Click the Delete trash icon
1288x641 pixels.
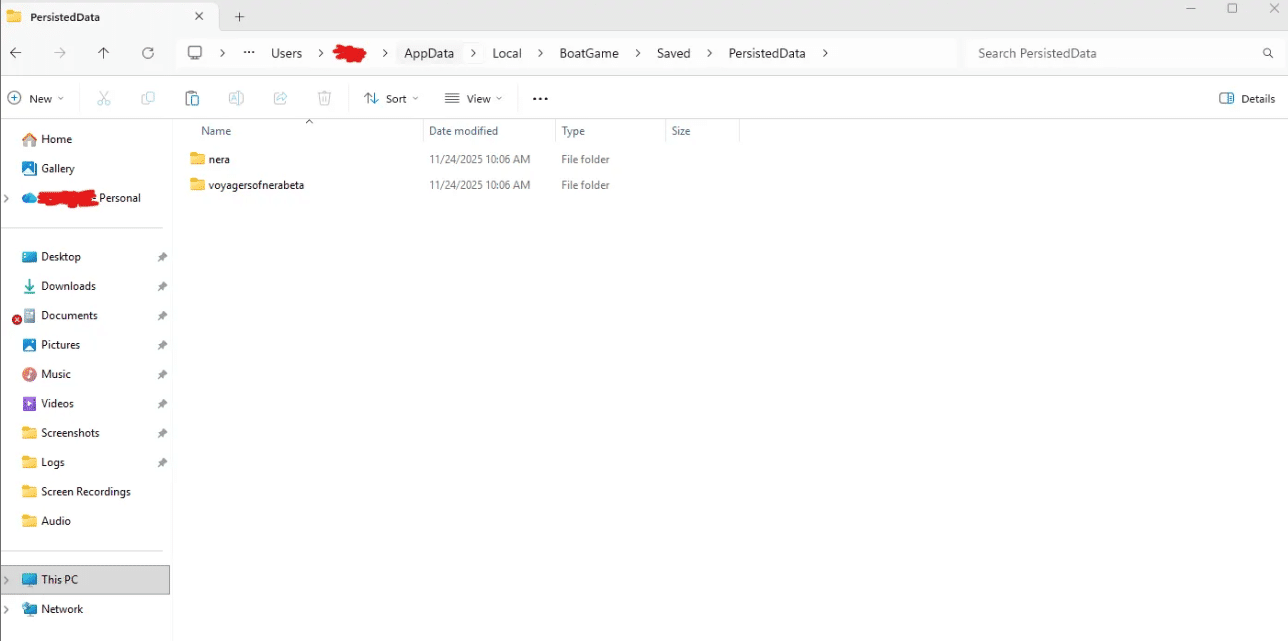[x=324, y=98]
